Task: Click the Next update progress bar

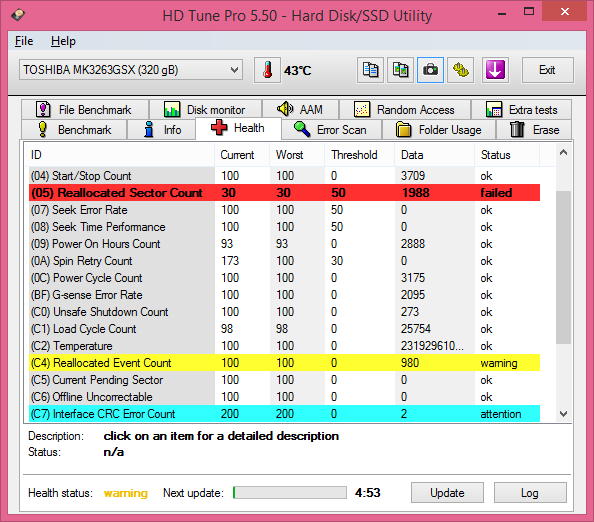Action: coord(290,492)
